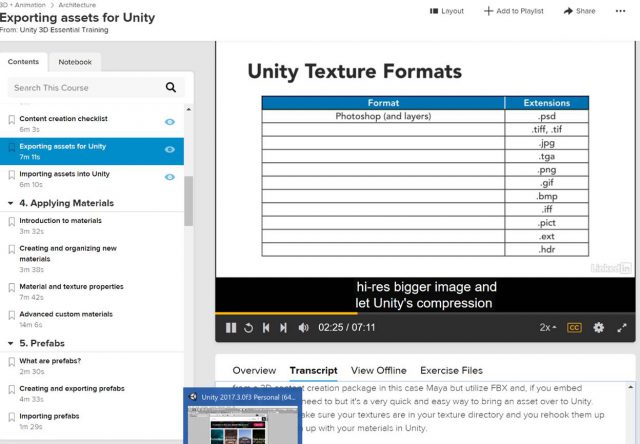
Task: Bookmark What are prefabs lesson
Action: (11, 362)
